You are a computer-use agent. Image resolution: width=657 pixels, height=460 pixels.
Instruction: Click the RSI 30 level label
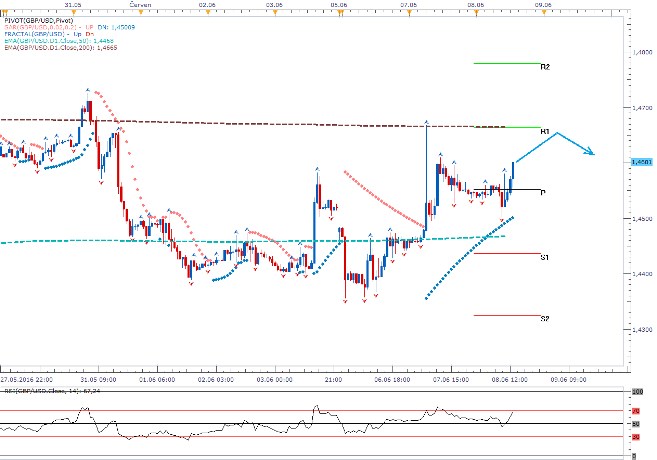(x=635, y=436)
